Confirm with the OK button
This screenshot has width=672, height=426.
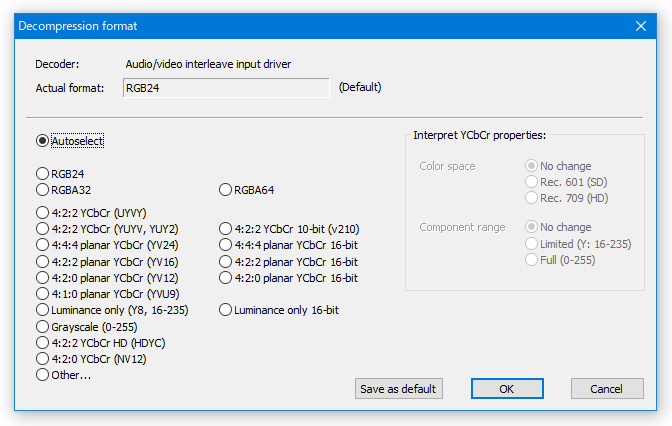pos(507,389)
